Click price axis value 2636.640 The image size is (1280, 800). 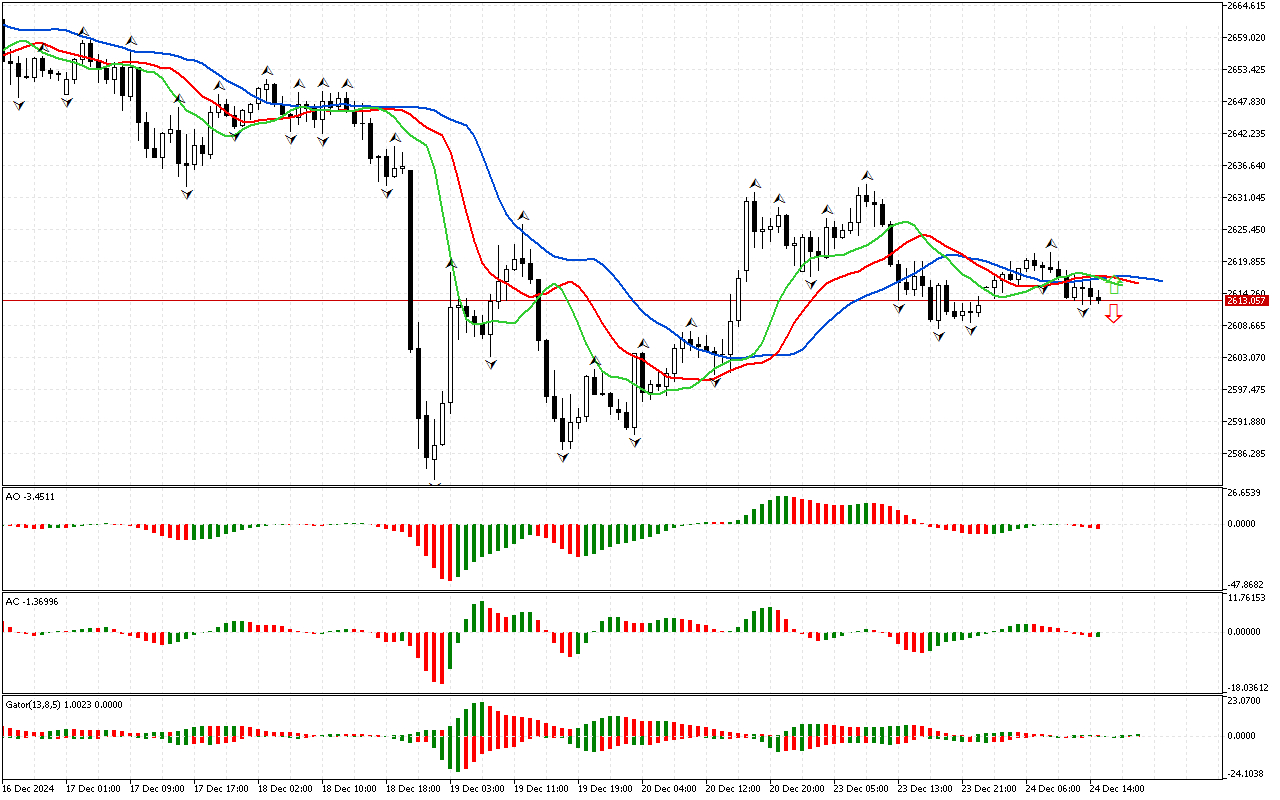coord(1247,166)
